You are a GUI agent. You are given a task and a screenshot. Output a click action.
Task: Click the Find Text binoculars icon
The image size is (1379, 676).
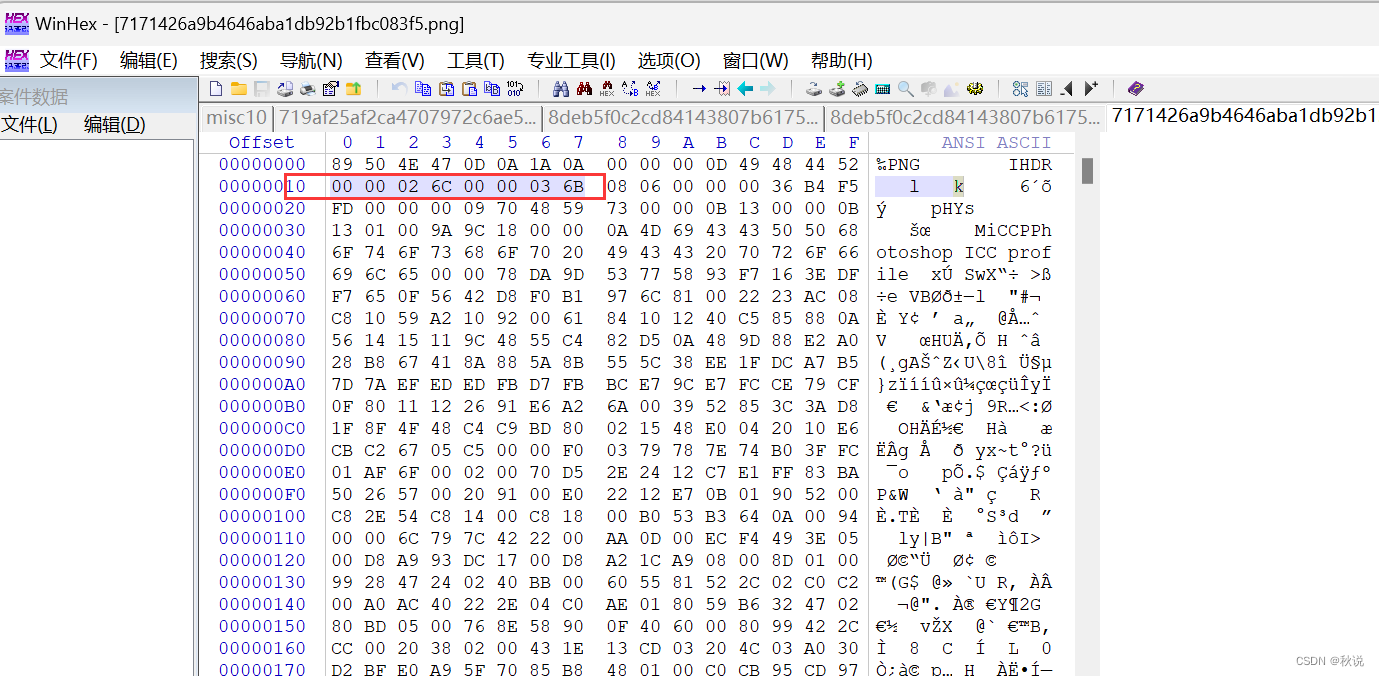click(x=561, y=88)
